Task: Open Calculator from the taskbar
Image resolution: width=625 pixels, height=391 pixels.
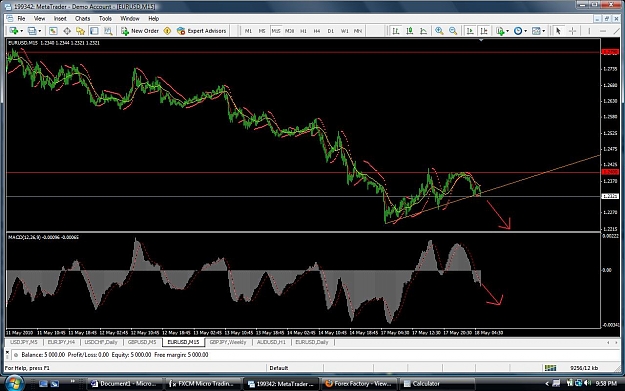Action: tap(437, 383)
